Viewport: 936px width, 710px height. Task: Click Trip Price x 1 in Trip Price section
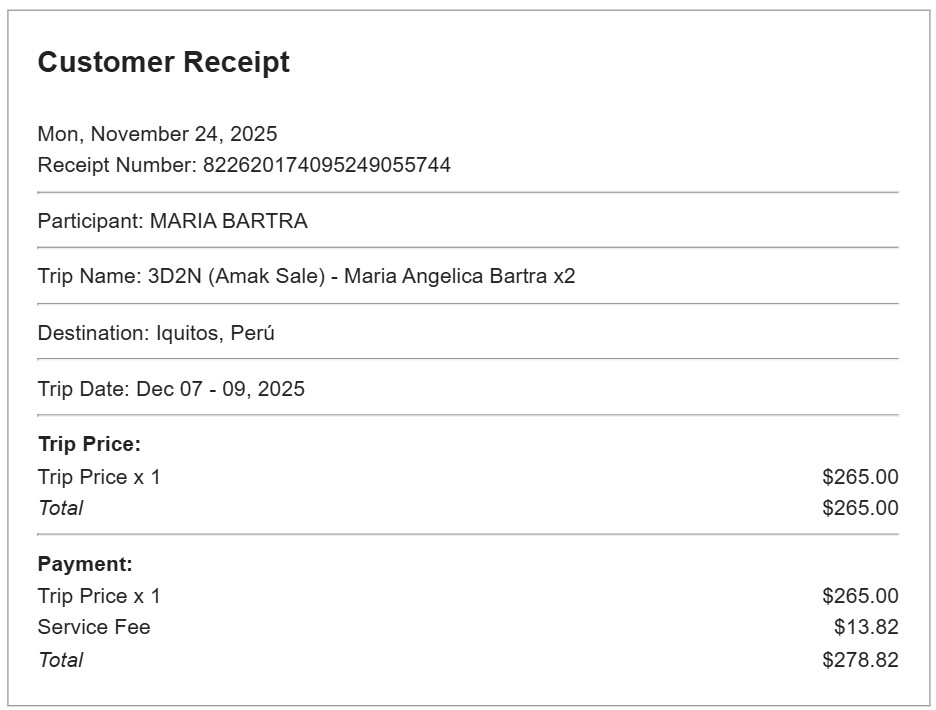click(x=99, y=477)
